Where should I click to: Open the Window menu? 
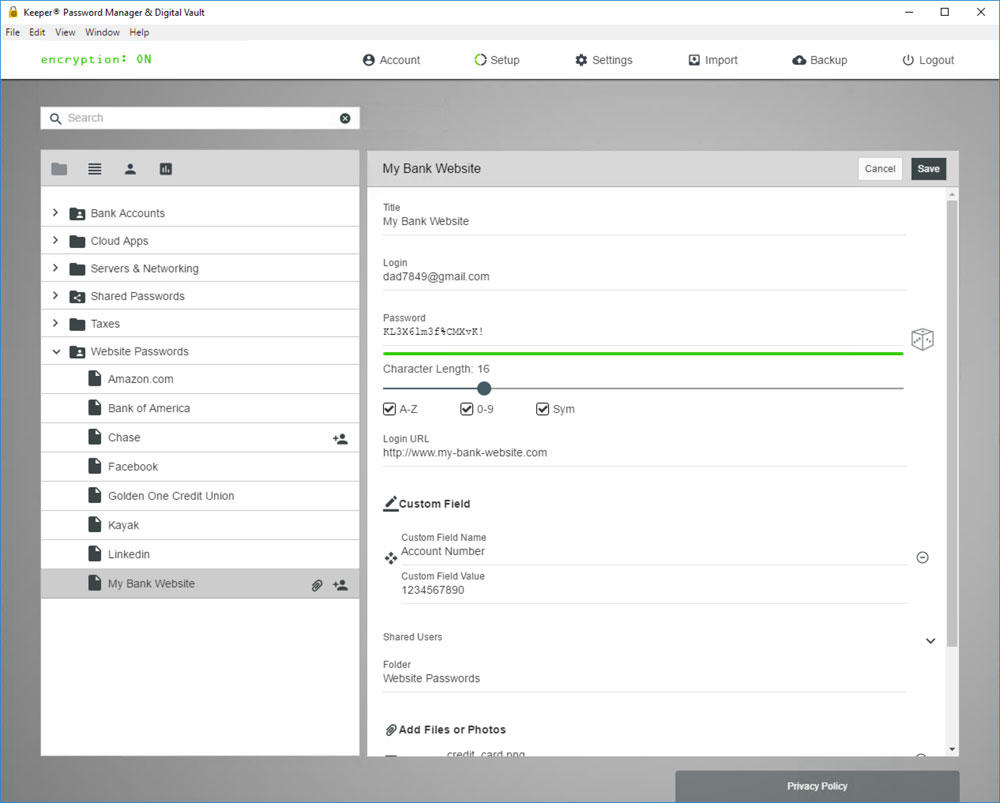(x=102, y=33)
